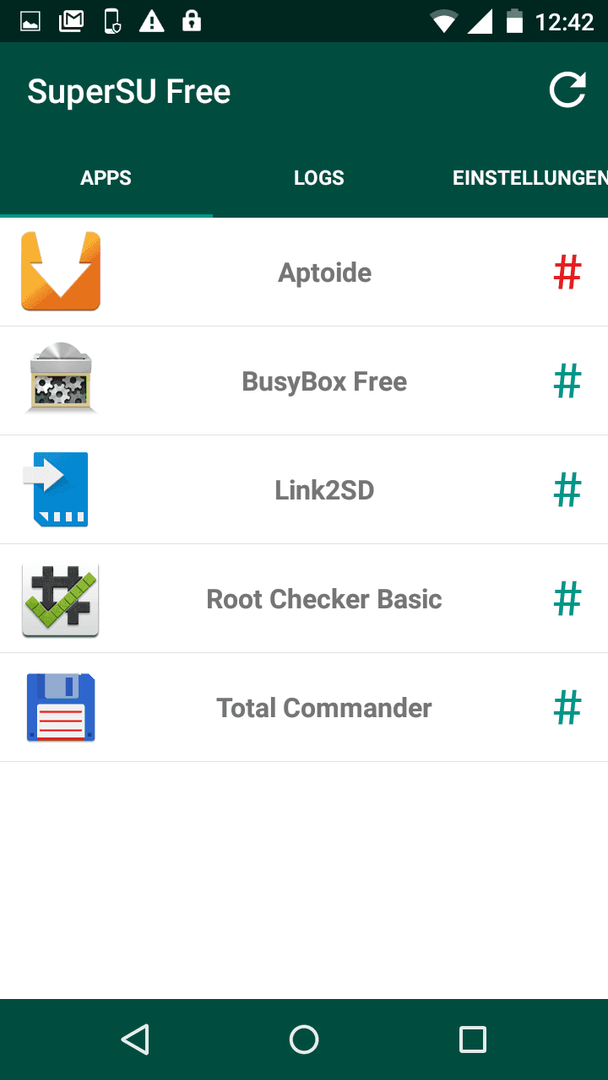The width and height of the screenshot is (608, 1080).
Task: Tap the hash beside Root Checker Basic
Action: coord(567,599)
